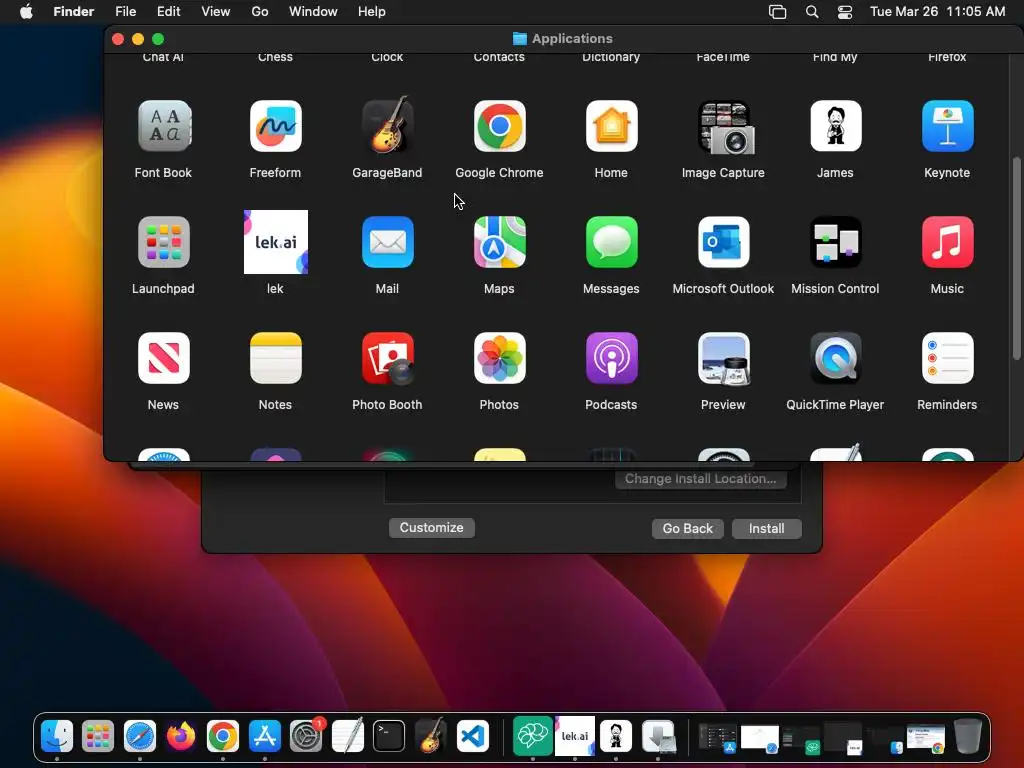Image resolution: width=1024 pixels, height=768 pixels.
Task: Open the View menu
Action: (216, 12)
